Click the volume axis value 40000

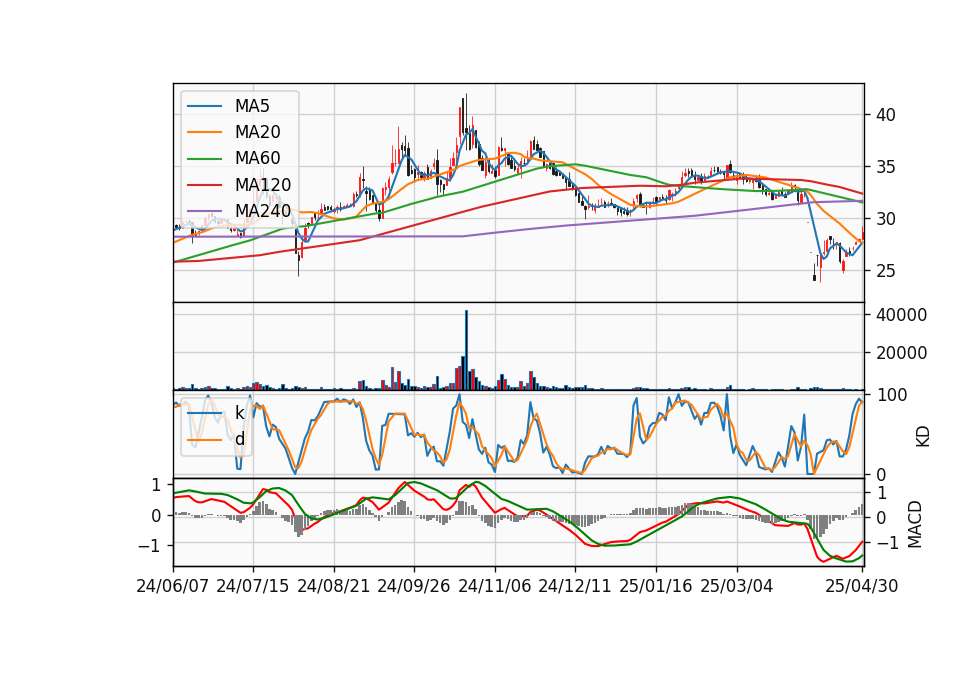902,315
